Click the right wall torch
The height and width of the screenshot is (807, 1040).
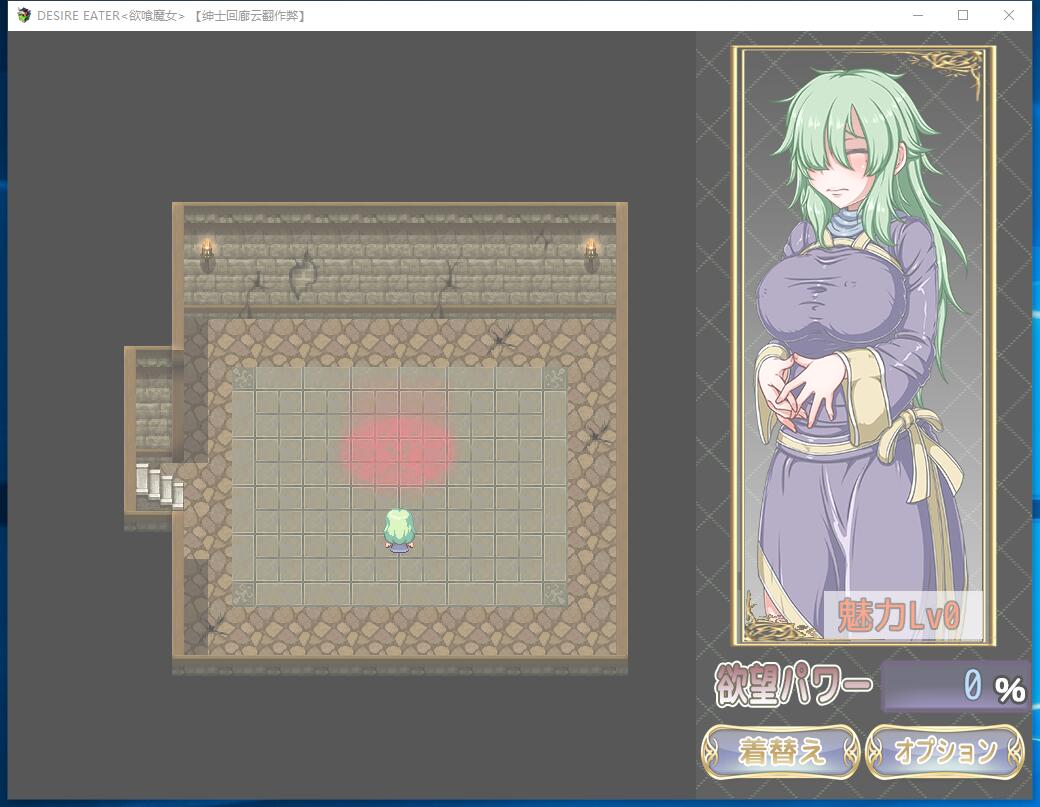590,253
